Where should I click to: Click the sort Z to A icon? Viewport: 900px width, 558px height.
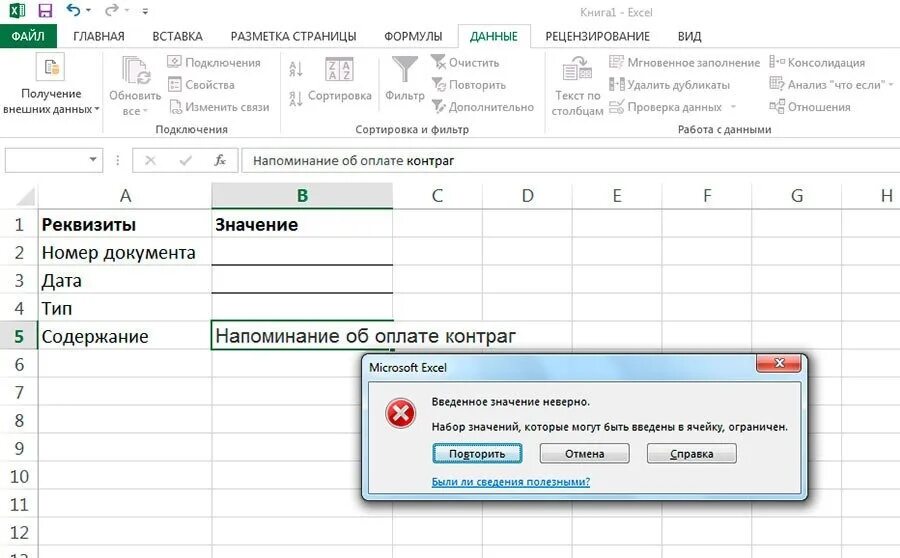(296, 99)
